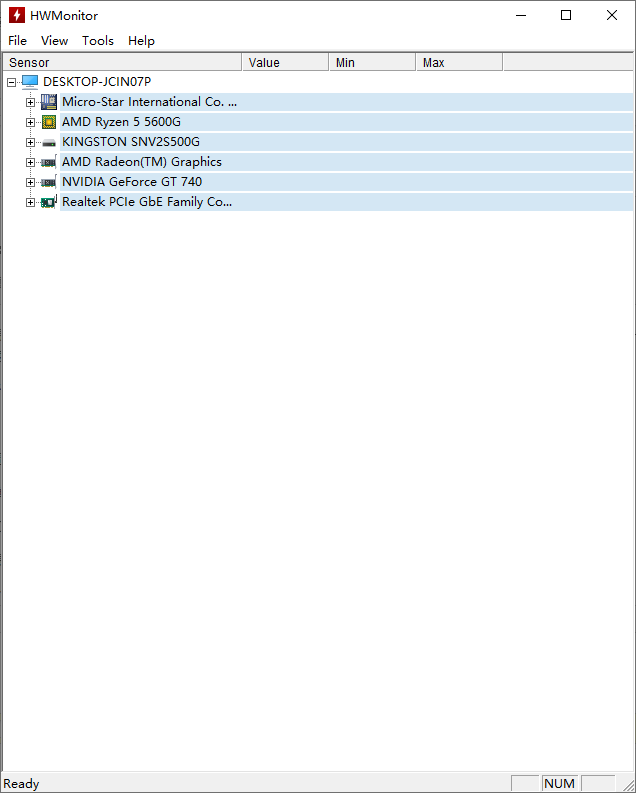Click the KINGSTON SNV2S500G drive icon

pos(49,143)
